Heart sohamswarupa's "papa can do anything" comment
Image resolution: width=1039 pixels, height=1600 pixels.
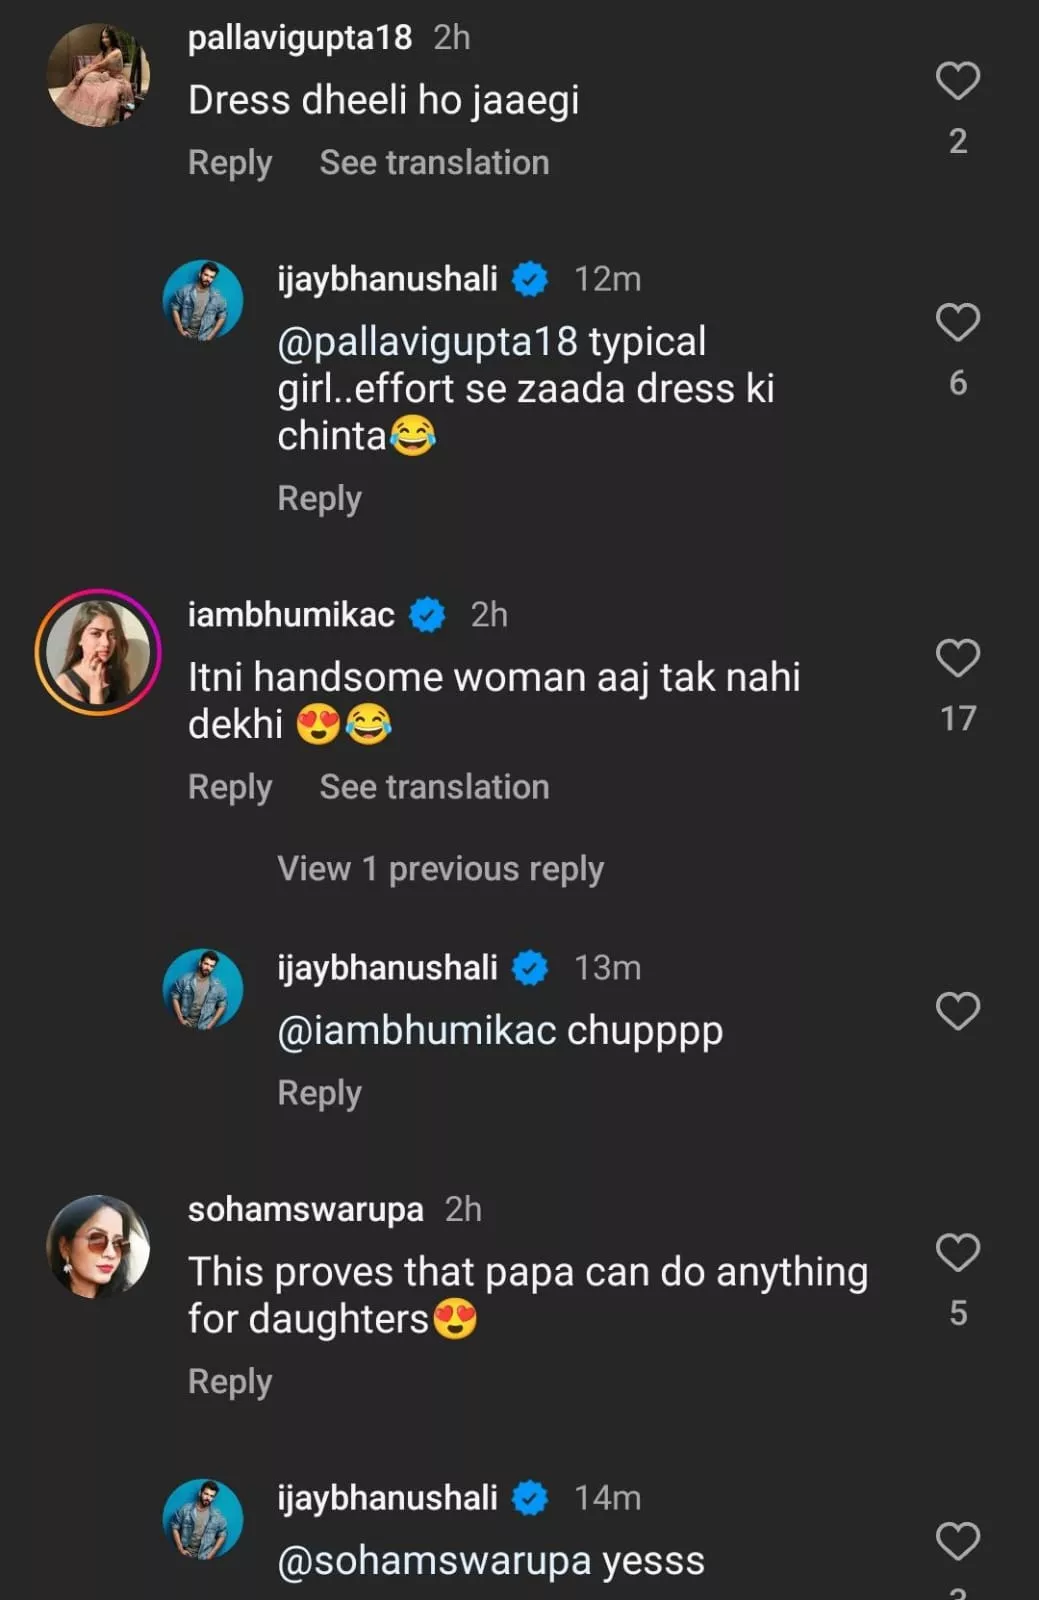pyautogui.click(x=957, y=1252)
